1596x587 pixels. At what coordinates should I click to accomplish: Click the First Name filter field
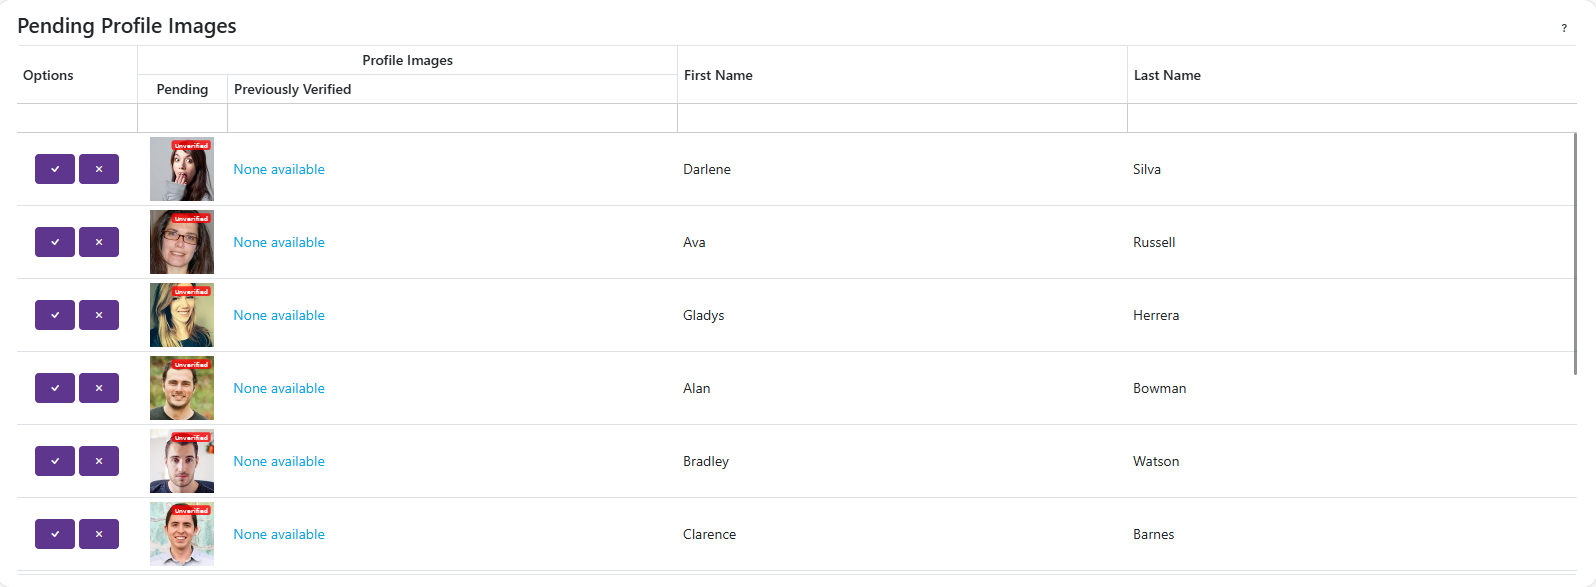point(902,118)
